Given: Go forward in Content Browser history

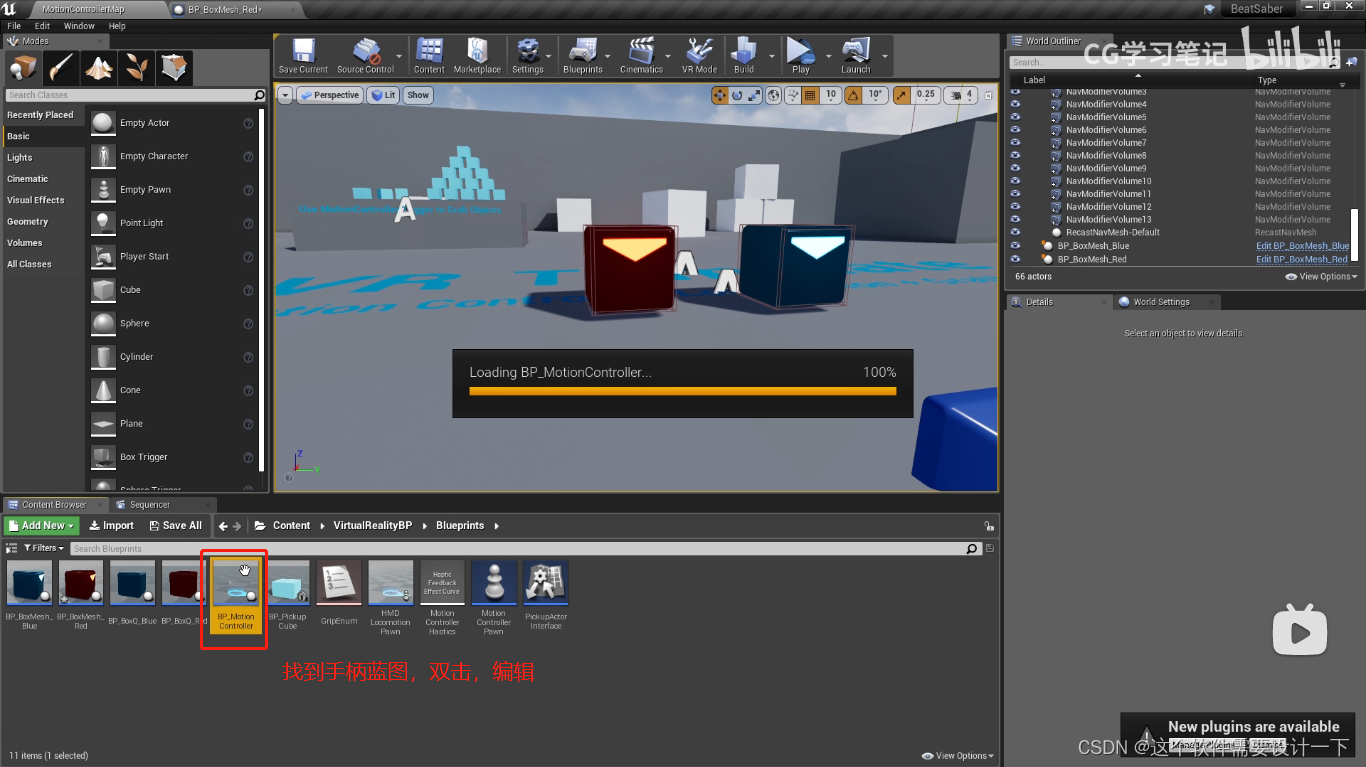Looking at the screenshot, I should pyautogui.click(x=237, y=526).
